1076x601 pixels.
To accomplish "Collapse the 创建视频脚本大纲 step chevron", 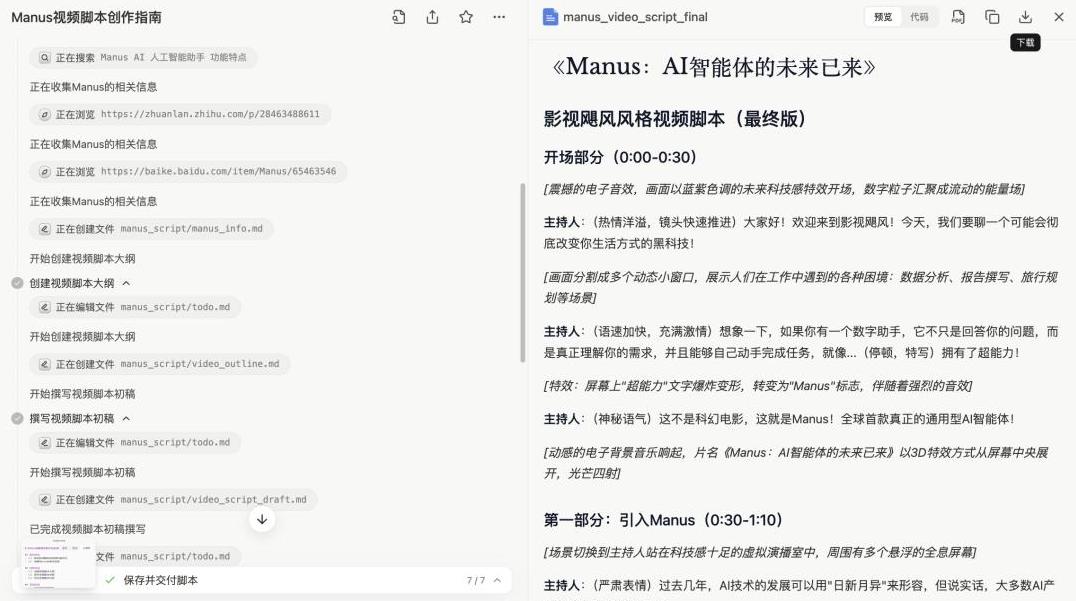I will (x=126, y=283).
